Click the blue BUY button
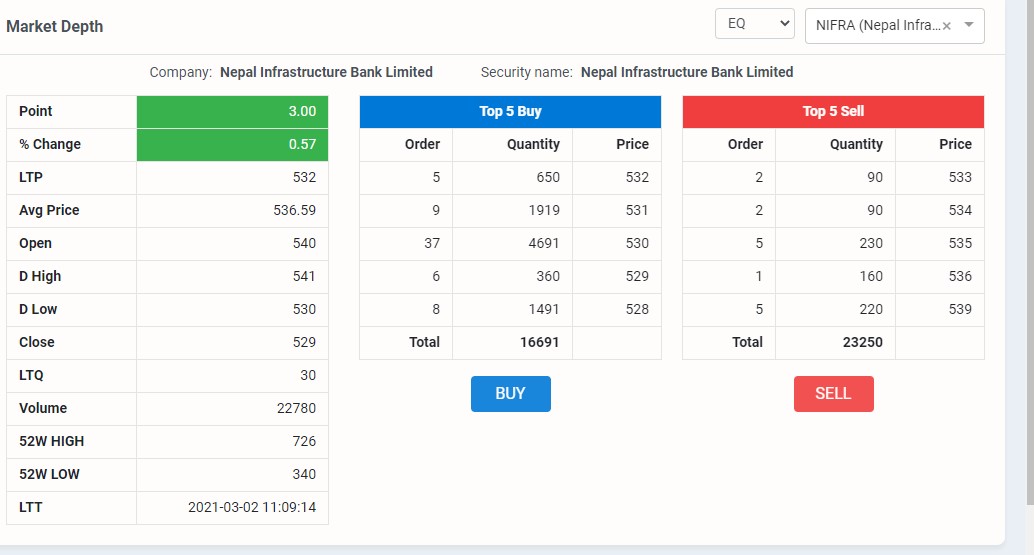 [510, 394]
